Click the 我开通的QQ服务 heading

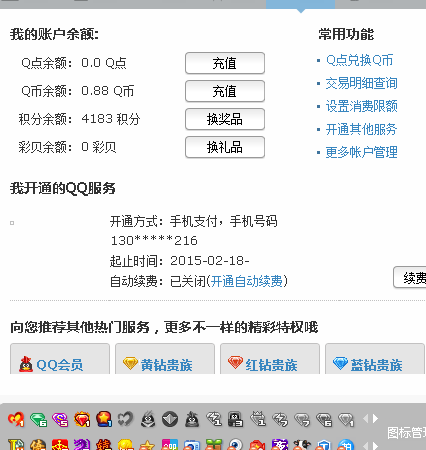point(63,188)
